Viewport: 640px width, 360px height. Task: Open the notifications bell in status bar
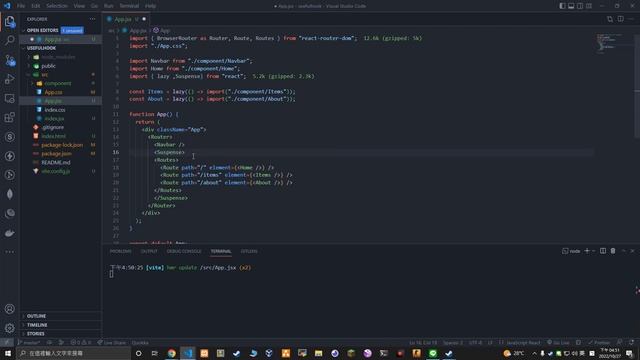point(631,342)
